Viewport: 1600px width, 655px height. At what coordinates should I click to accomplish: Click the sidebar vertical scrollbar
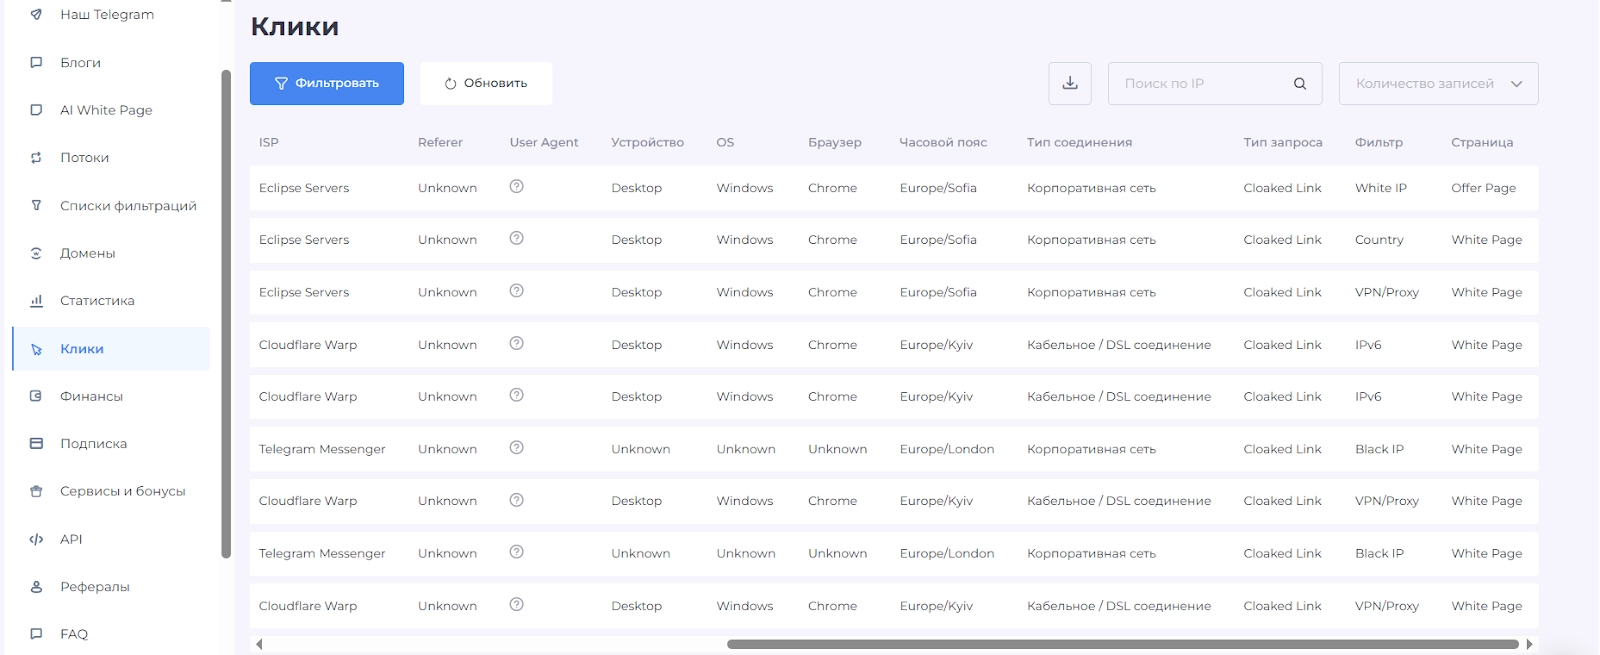click(226, 312)
